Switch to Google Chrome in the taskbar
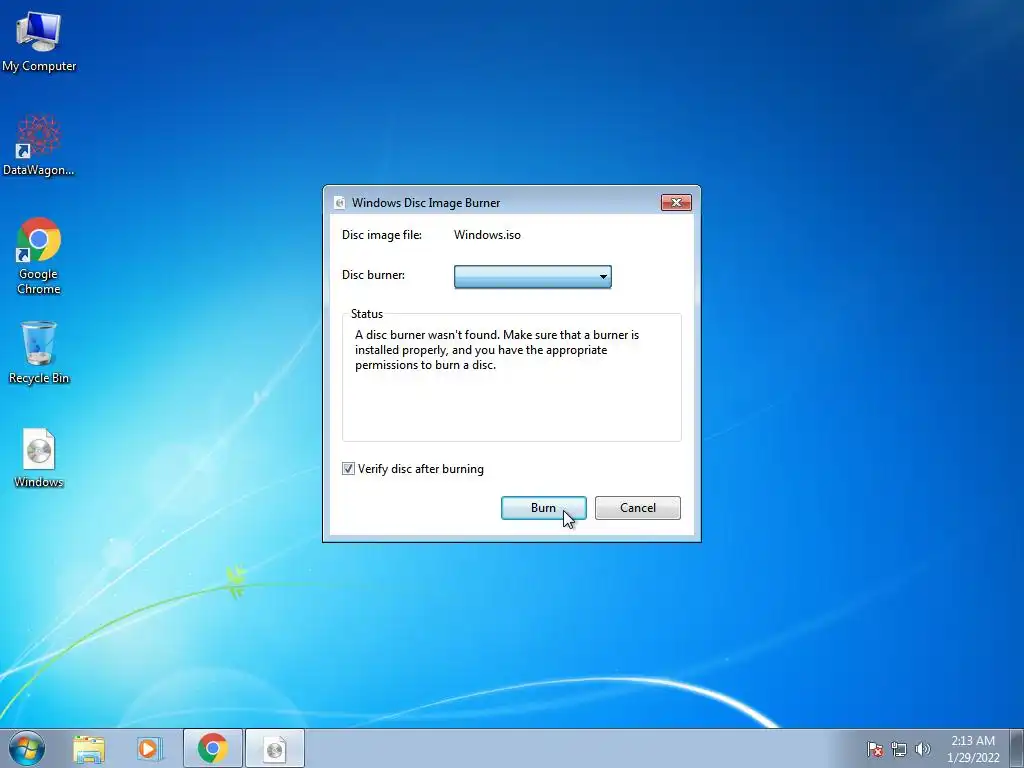 (x=213, y=748)
